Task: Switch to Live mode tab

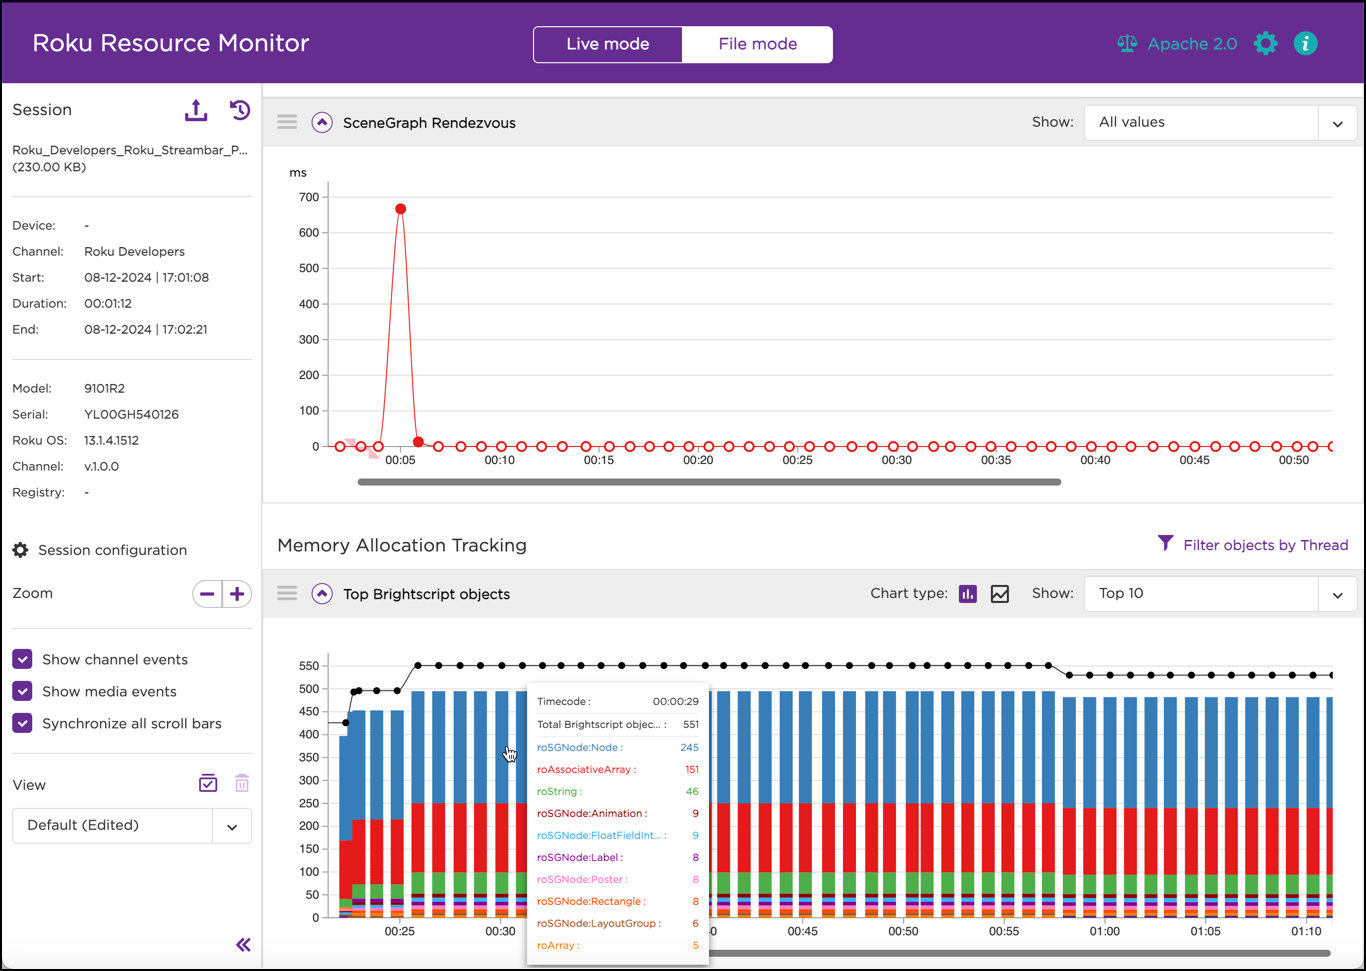Action: (x=608, y=44)
